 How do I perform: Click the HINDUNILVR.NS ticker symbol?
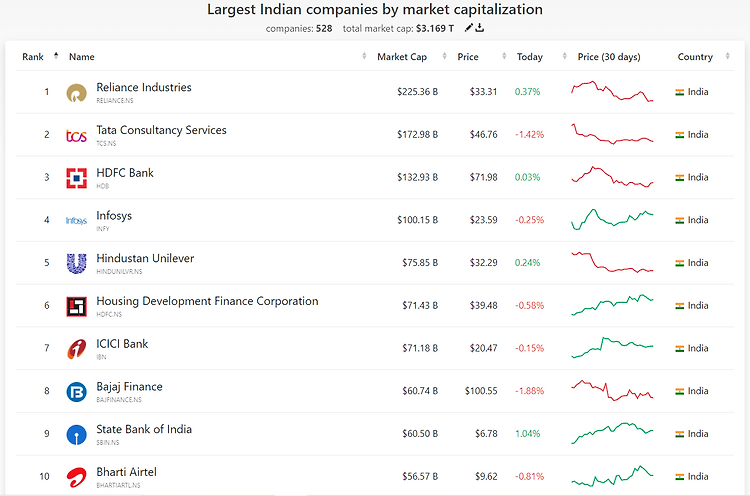pyautogui.click(x=119, y=272)
